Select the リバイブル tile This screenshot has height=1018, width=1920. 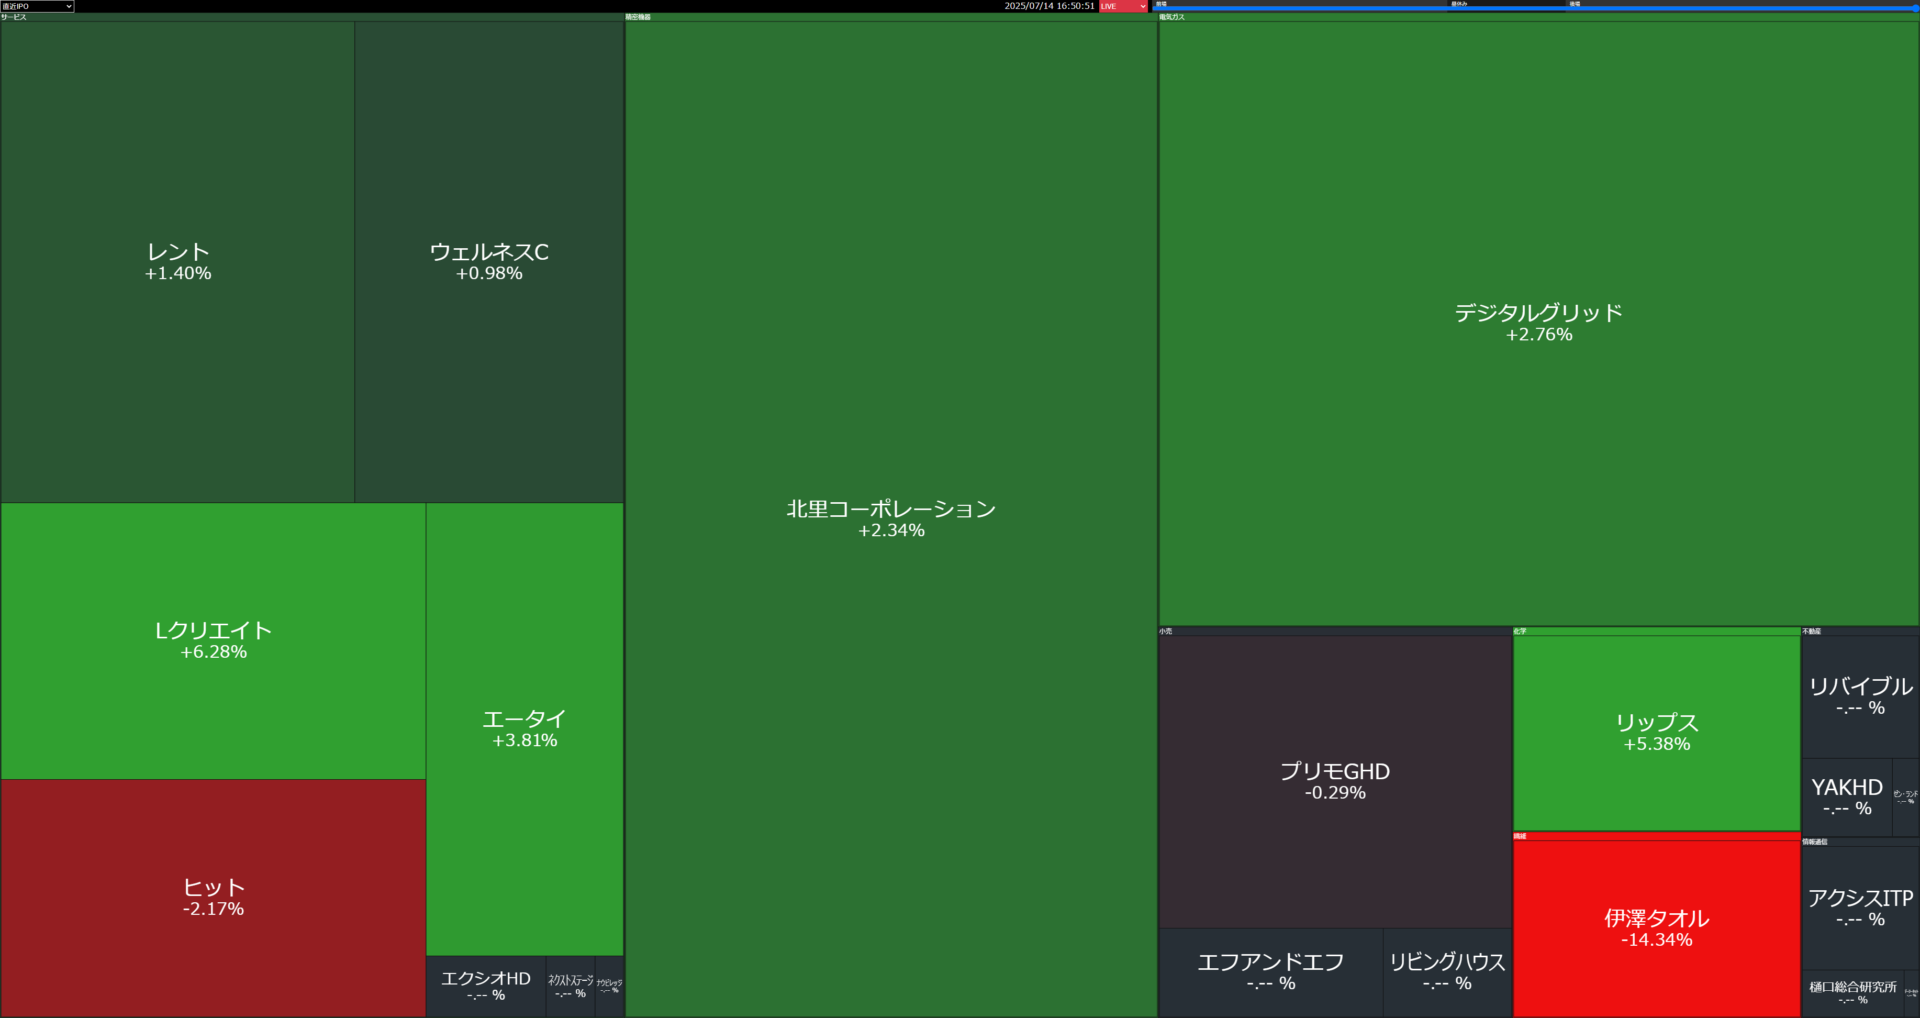tap(1860, 696)
